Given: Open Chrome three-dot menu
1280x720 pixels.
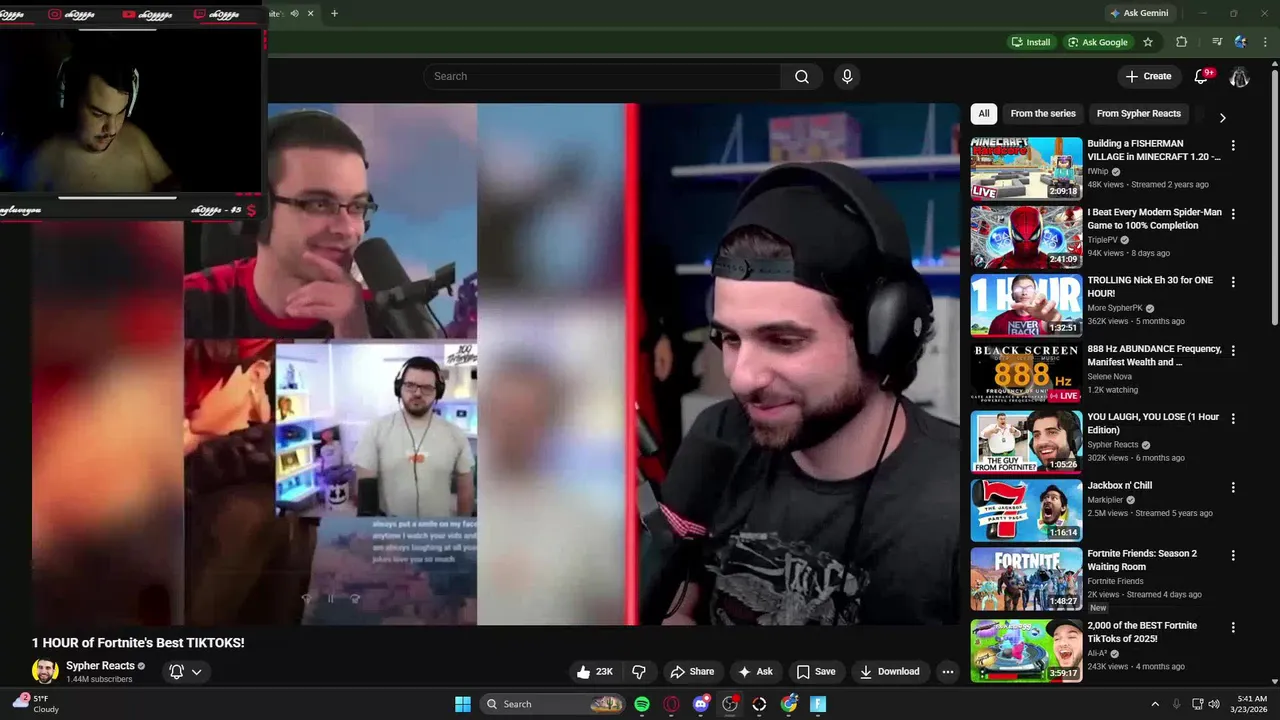Looking at the screenshot, I should 1265,42.
